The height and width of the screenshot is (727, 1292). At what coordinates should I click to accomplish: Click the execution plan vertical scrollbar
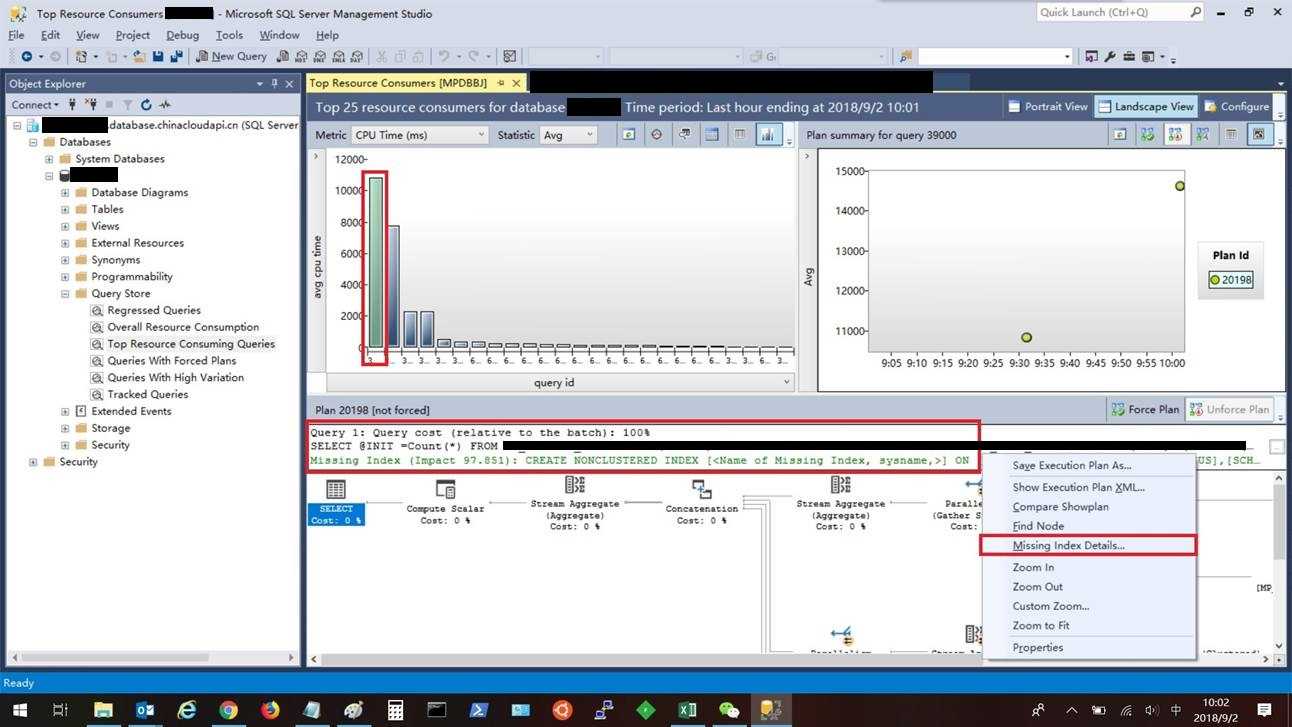(1278, 564)
